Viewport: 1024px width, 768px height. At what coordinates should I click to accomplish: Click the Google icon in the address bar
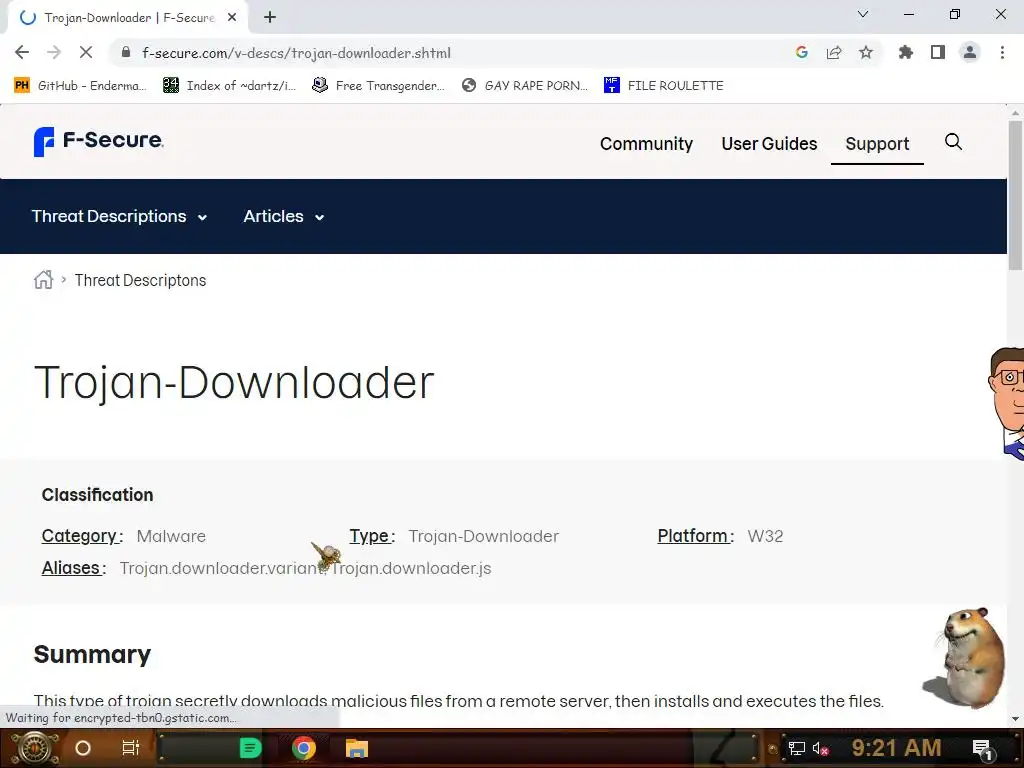coord(802,52)
